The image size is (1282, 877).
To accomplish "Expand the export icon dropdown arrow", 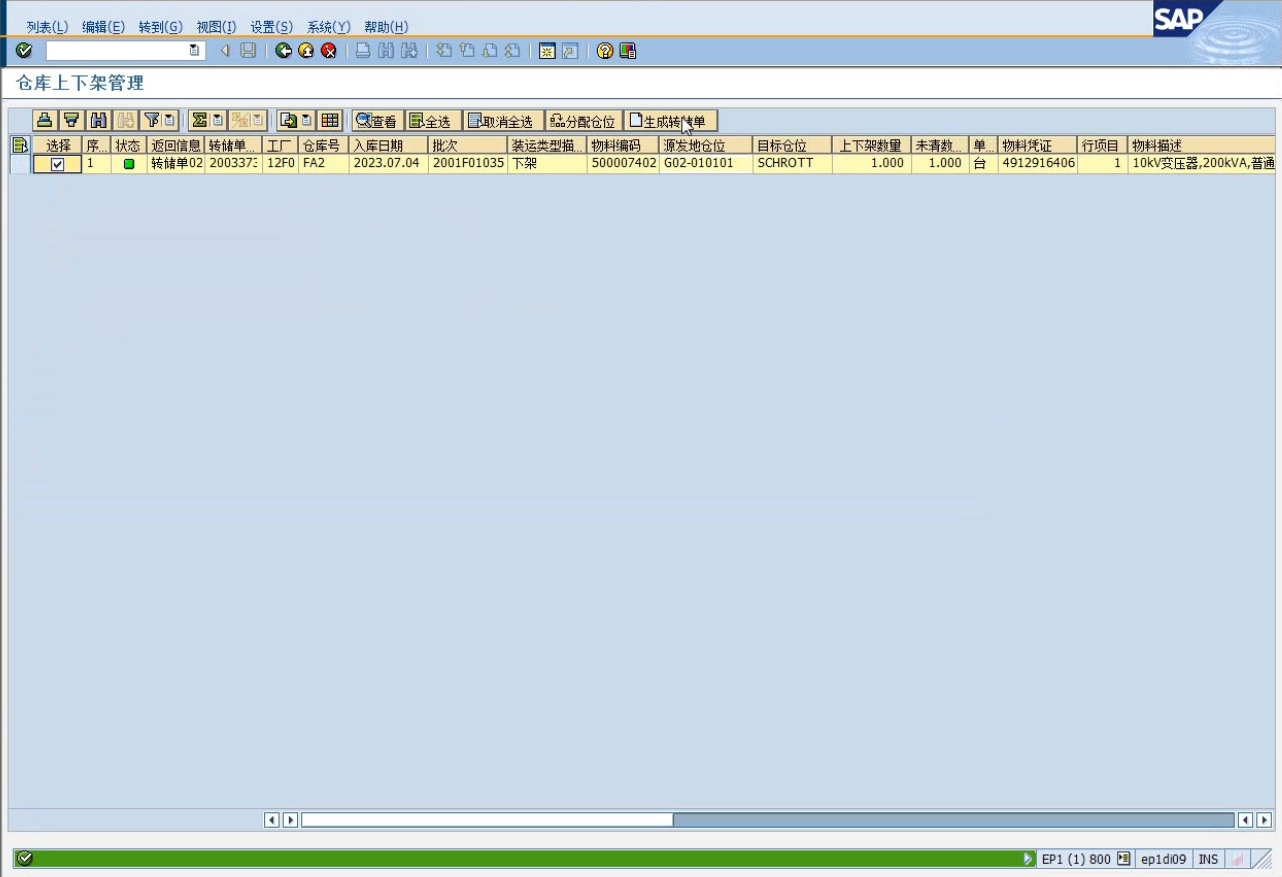I will pos(307,121).
